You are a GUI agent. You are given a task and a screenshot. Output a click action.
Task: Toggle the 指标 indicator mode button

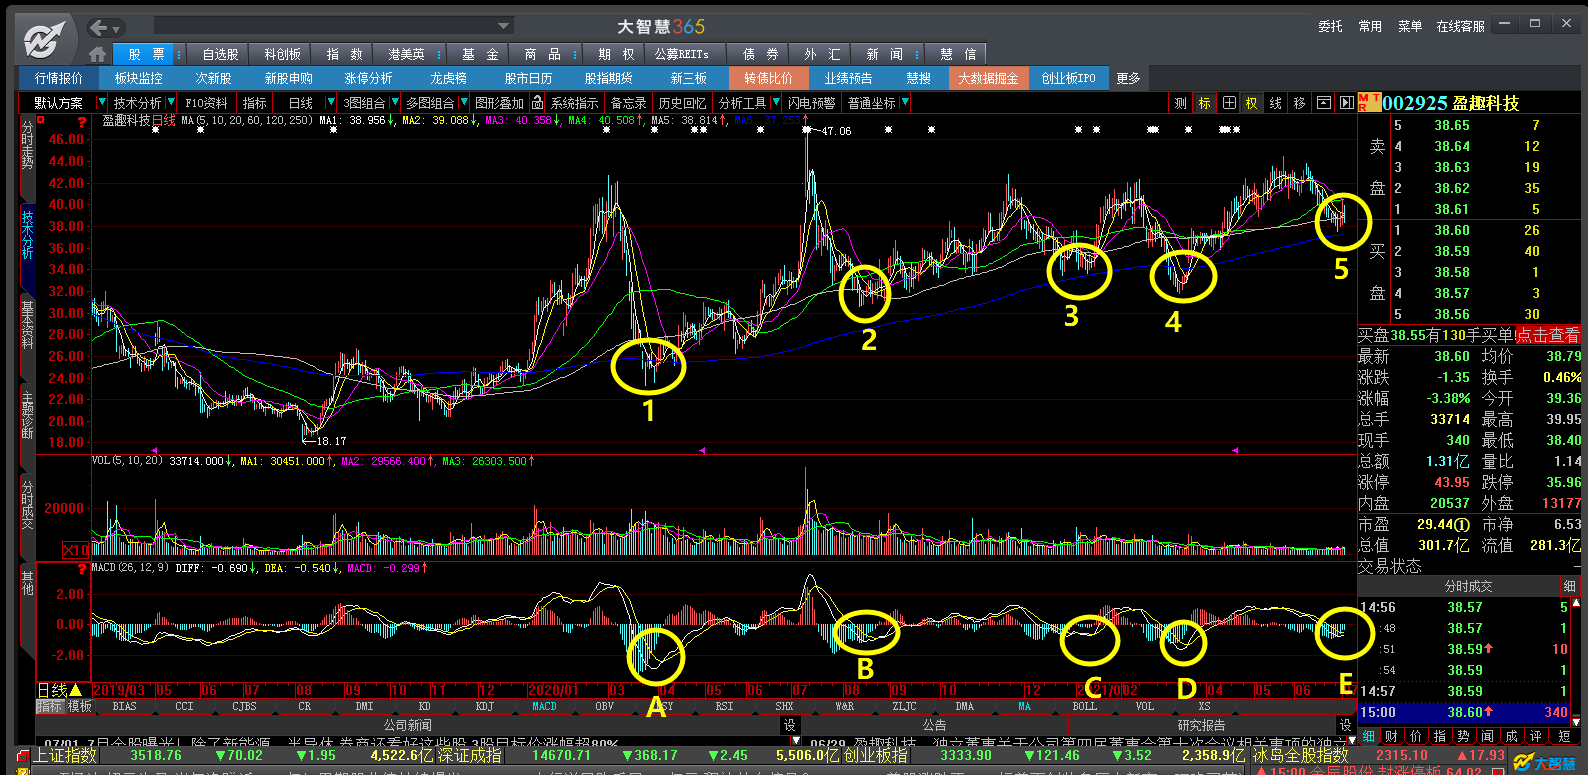coord(50,706)
